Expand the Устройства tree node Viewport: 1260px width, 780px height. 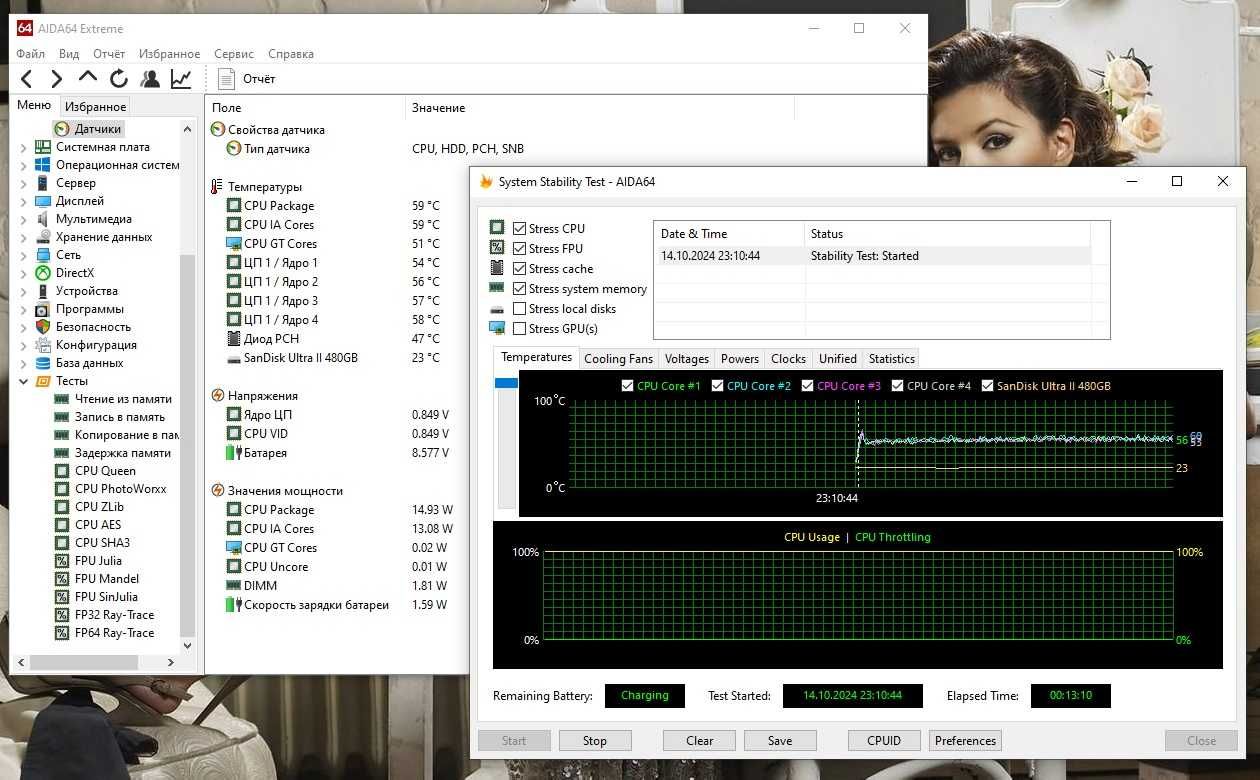pyautogui.click(x=24, y=291)
